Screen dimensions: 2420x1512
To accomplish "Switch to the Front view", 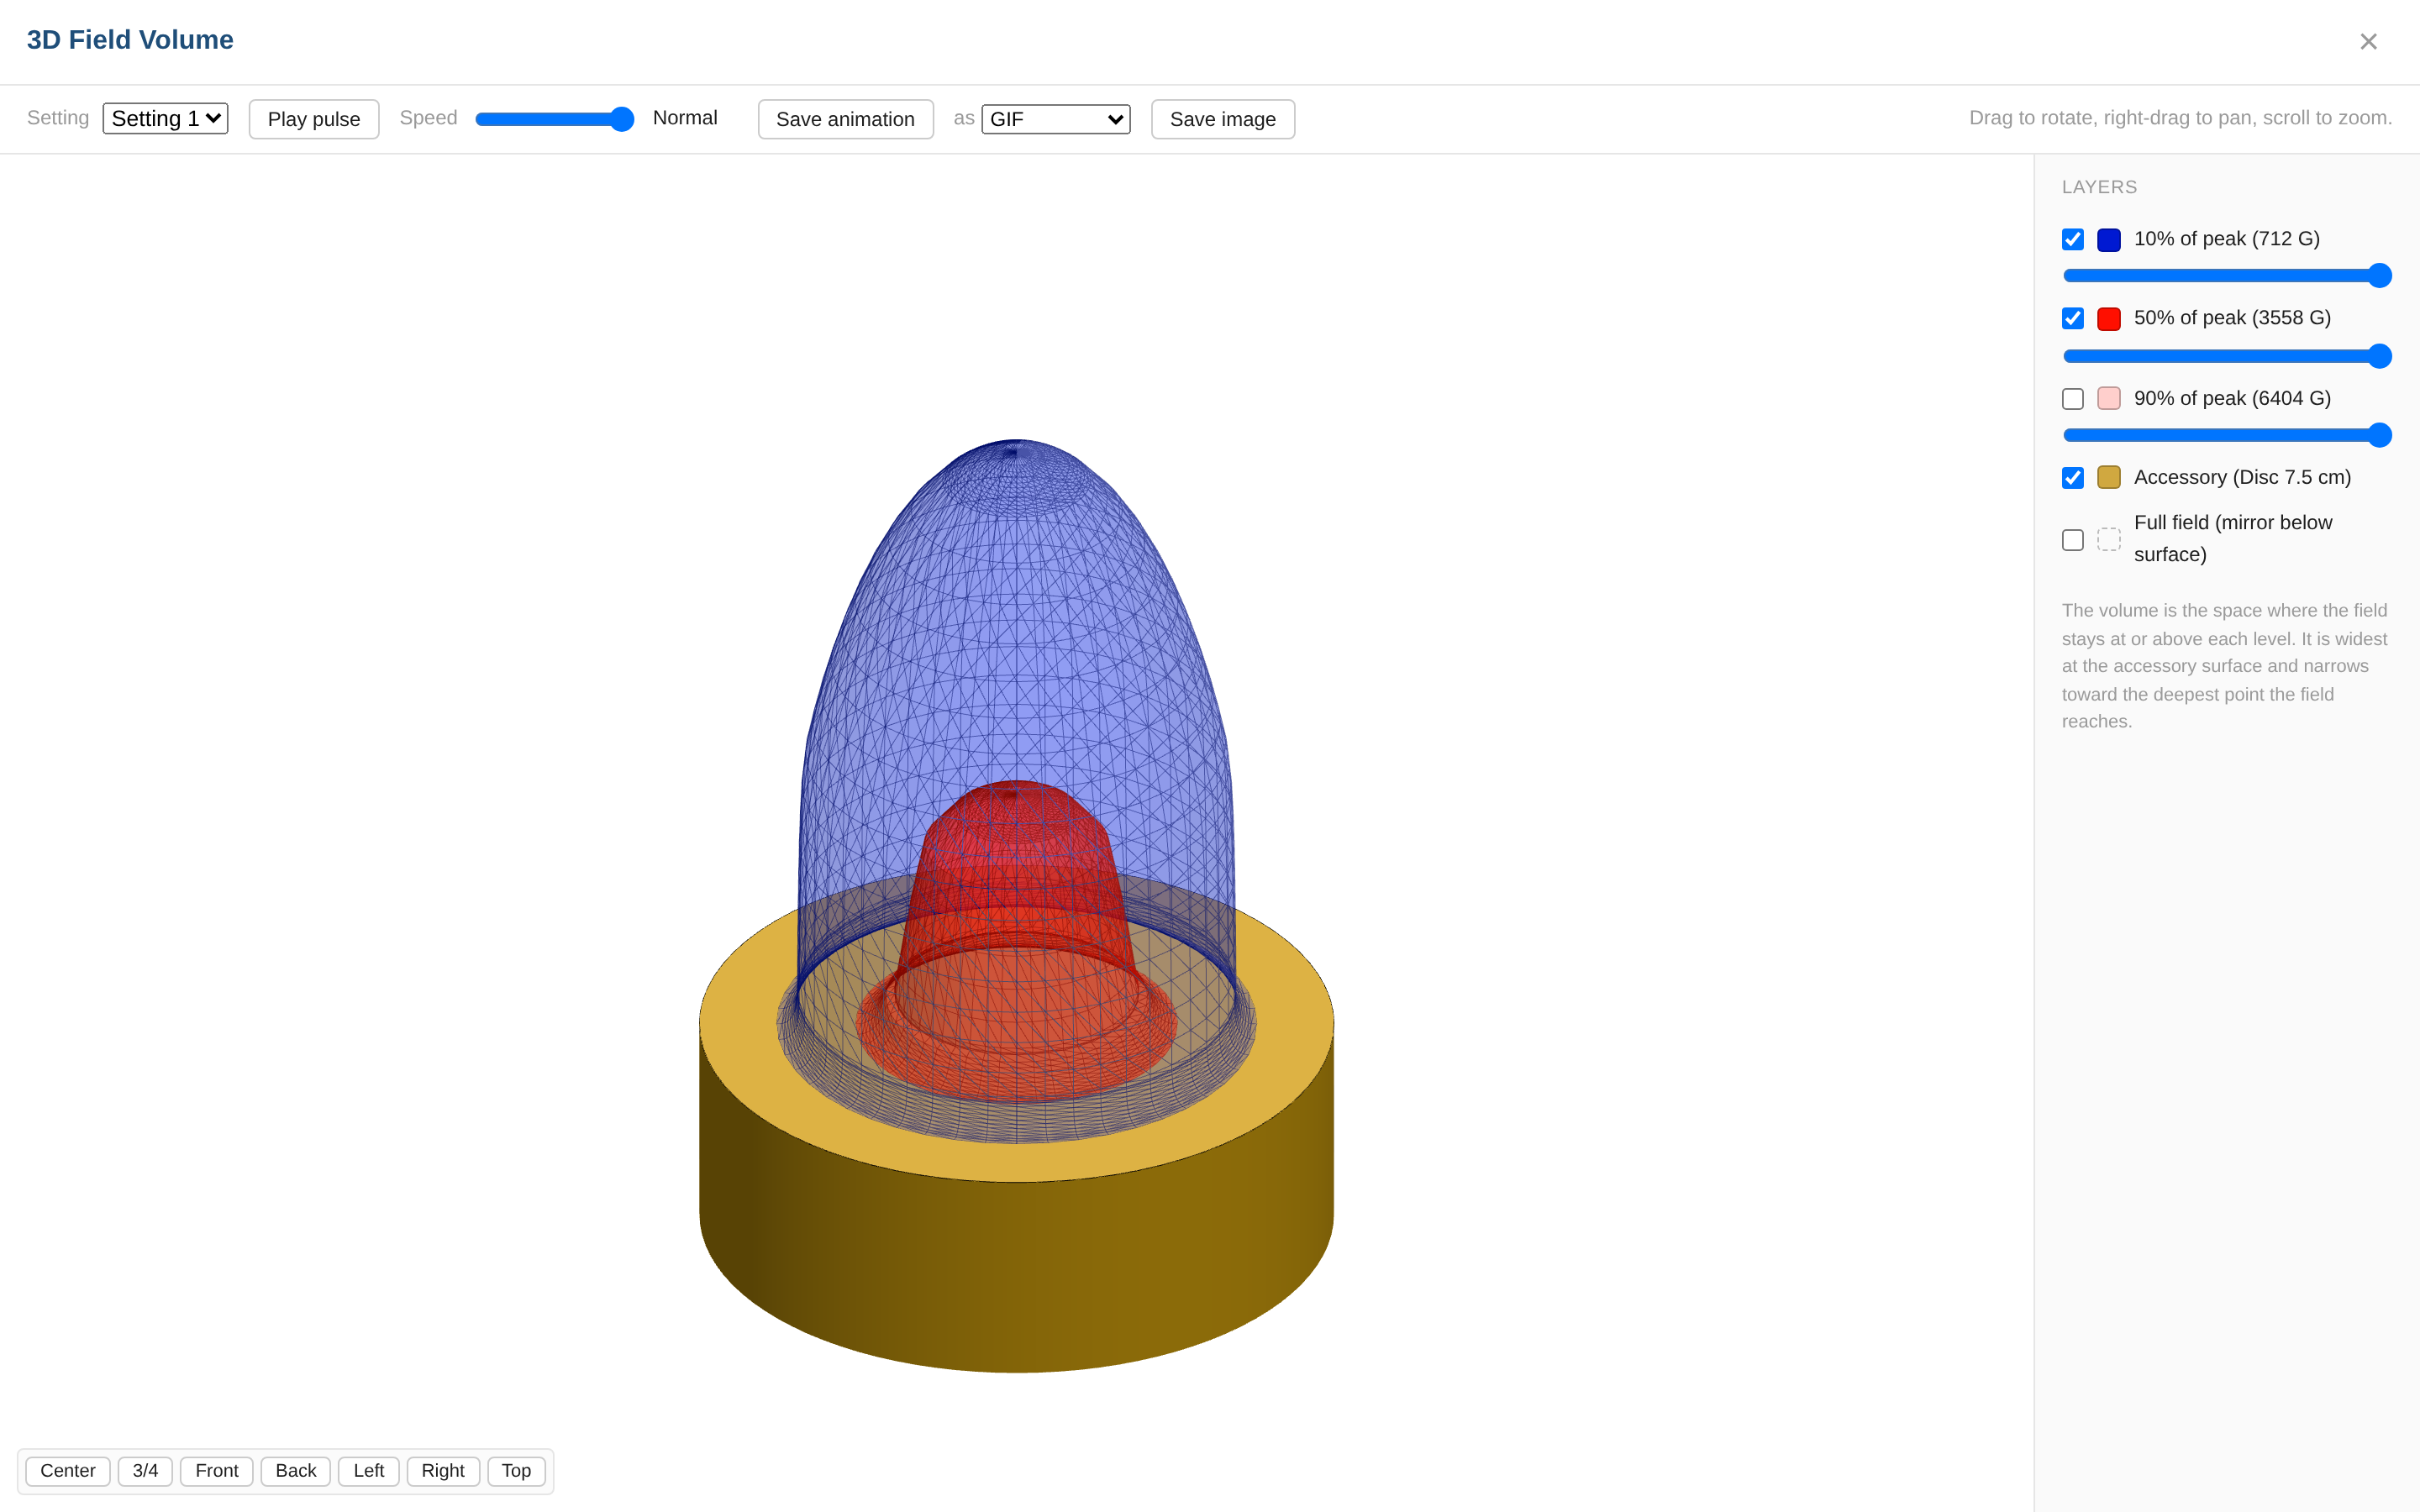I will pyautogui.click(x=217, y=1471).
